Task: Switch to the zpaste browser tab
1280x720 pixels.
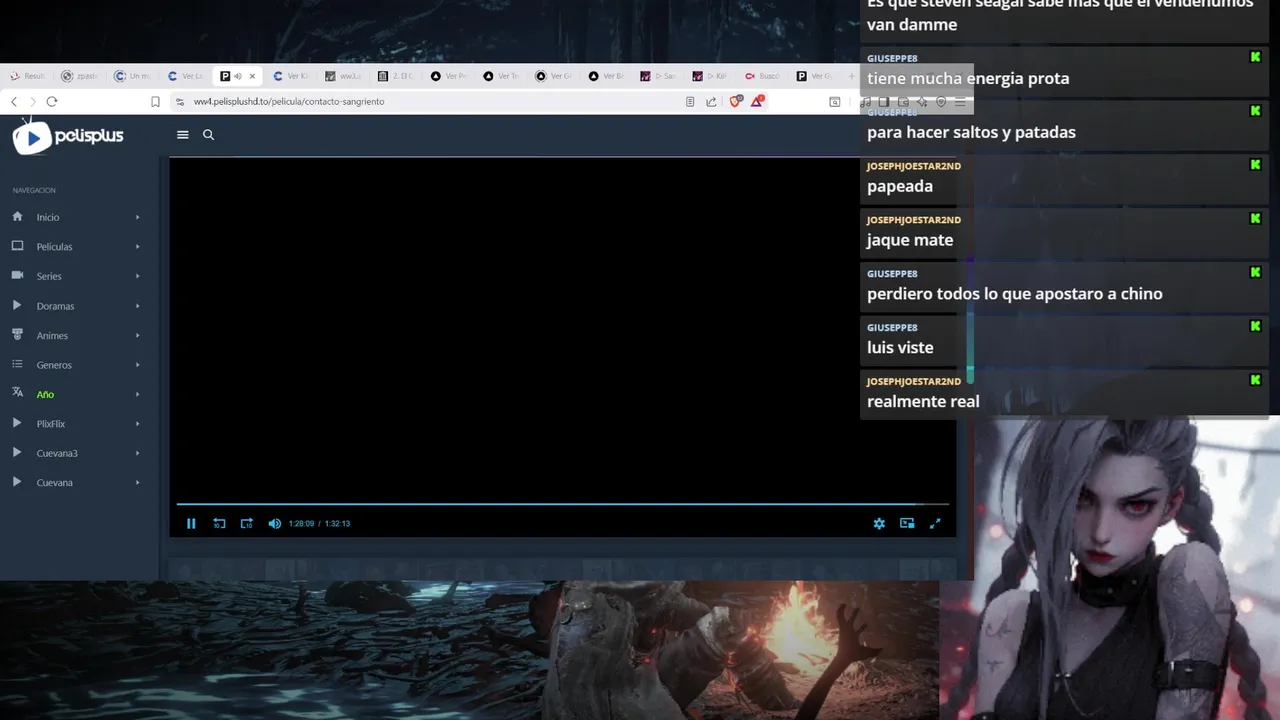Action: pyautogui.click(x=79, y=76)
